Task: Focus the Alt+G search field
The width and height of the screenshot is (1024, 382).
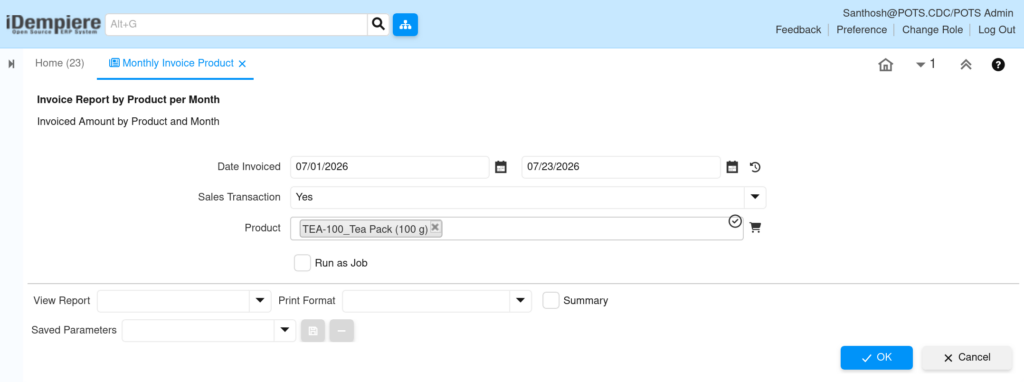Action: (236, 25)
